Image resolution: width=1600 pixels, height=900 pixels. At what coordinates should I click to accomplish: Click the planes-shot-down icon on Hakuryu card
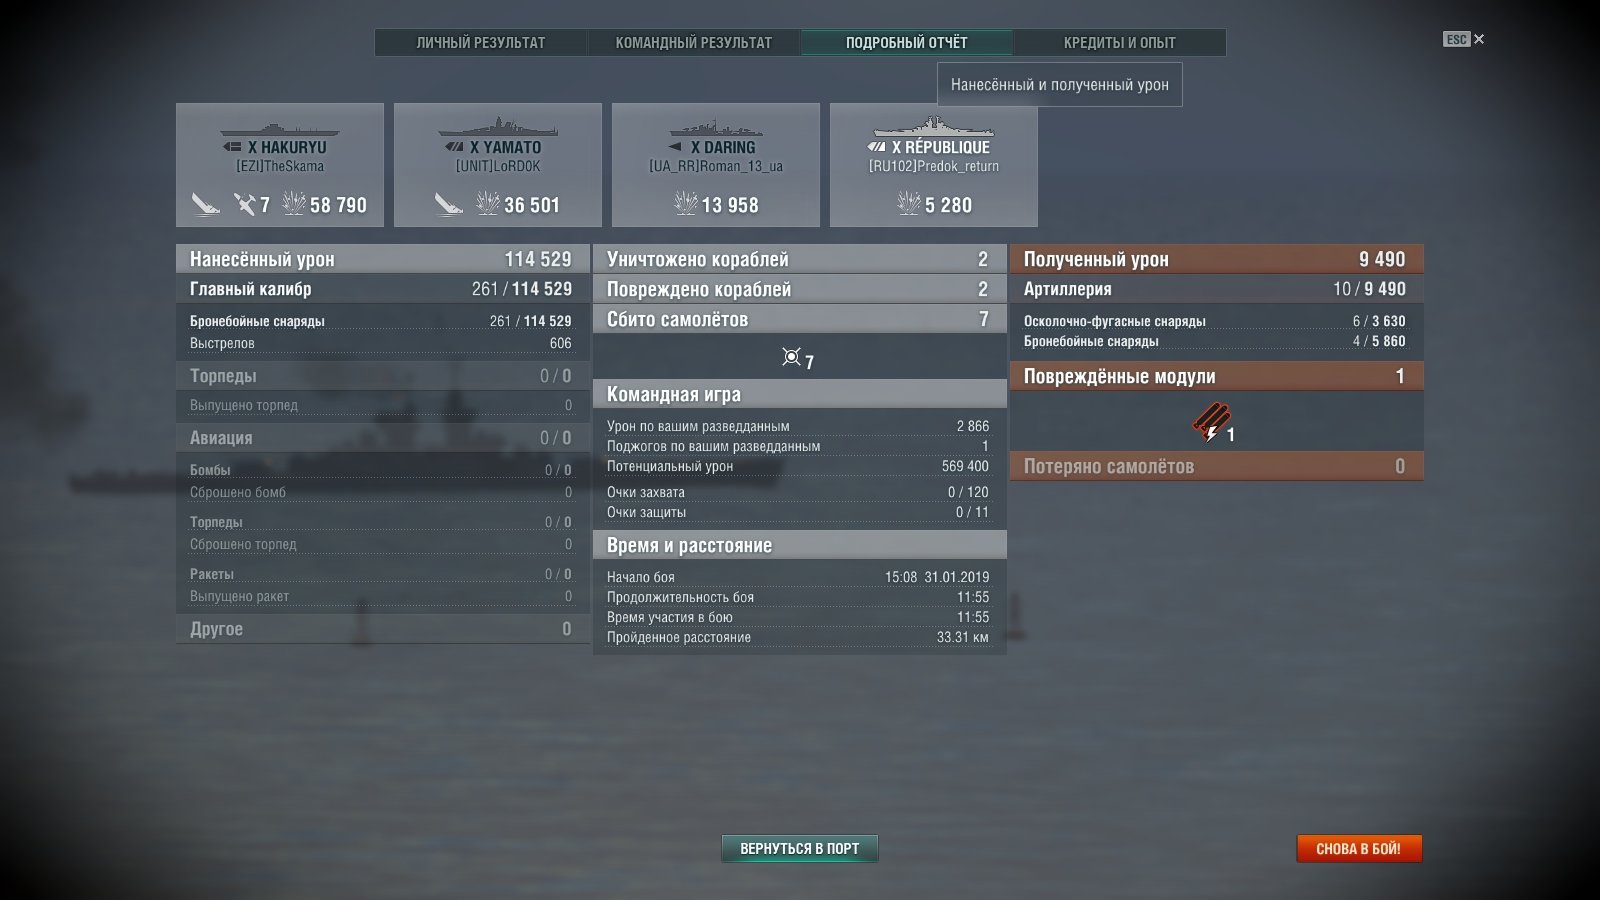(245, 204)
